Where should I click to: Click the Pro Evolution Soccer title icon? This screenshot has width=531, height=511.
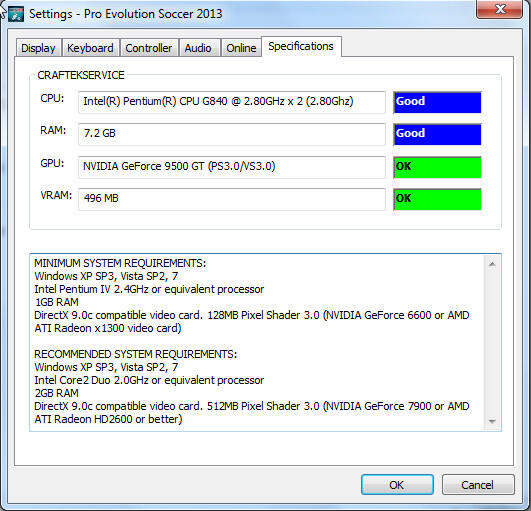click(16, 14)
